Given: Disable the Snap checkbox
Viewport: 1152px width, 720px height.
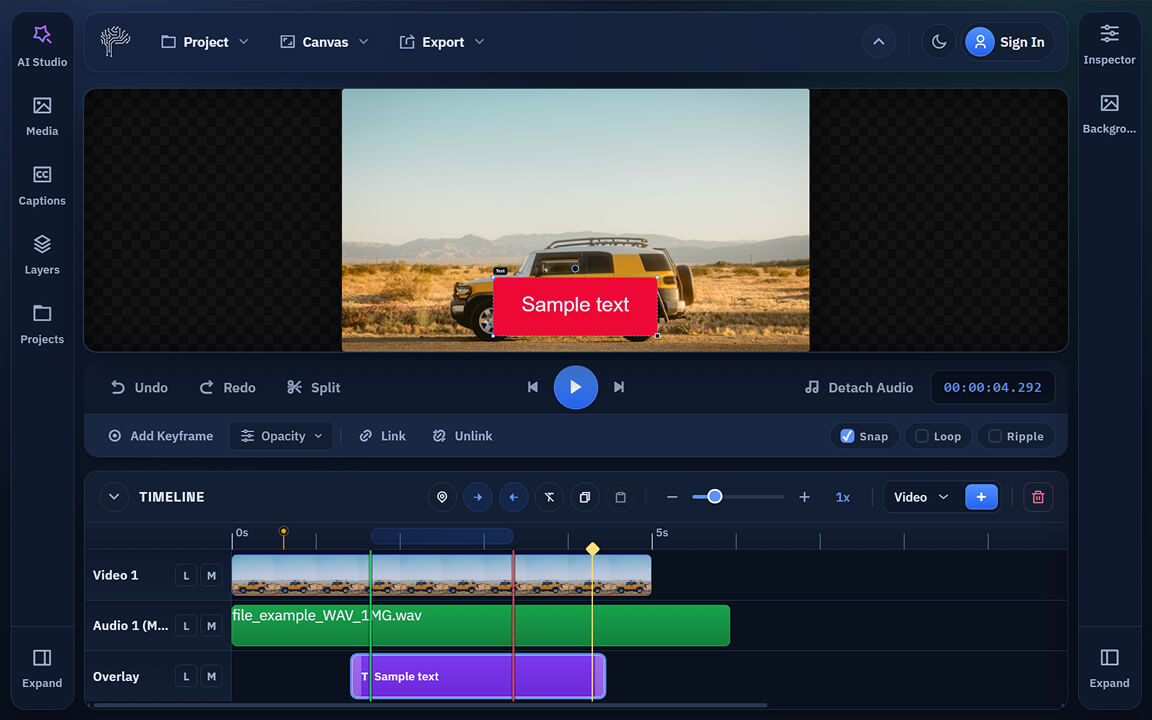Looking at the screenshot, I should [x=847, y=436].
